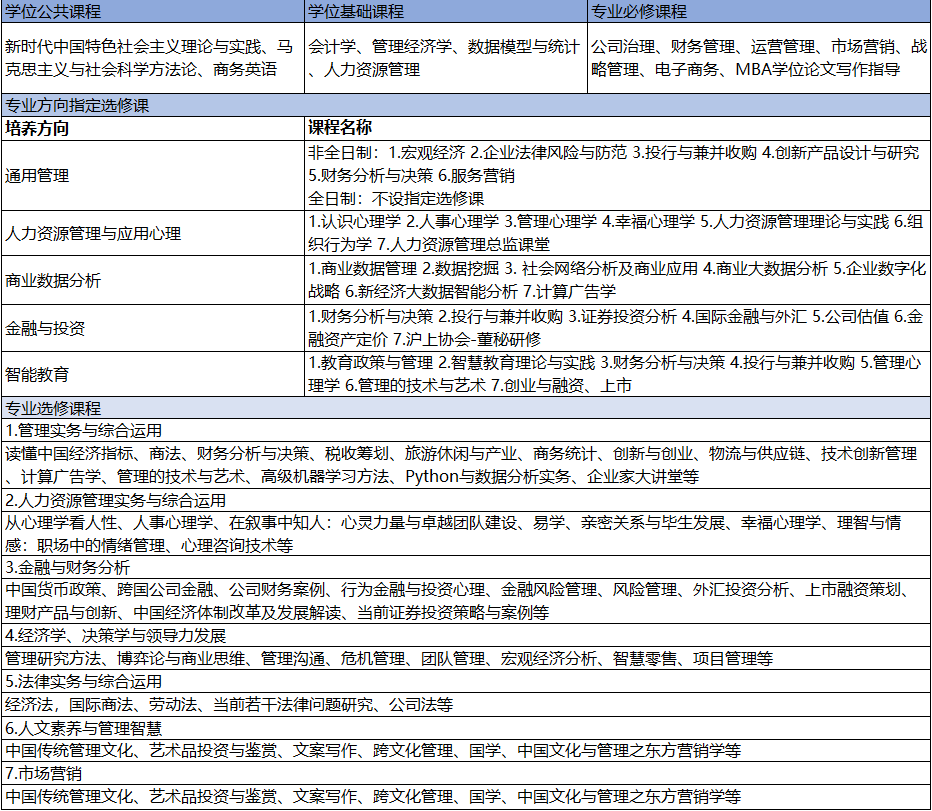Click the row 6.人文素养与管理智慧
This screenshot has width=932, height=811.
point(466,728)
